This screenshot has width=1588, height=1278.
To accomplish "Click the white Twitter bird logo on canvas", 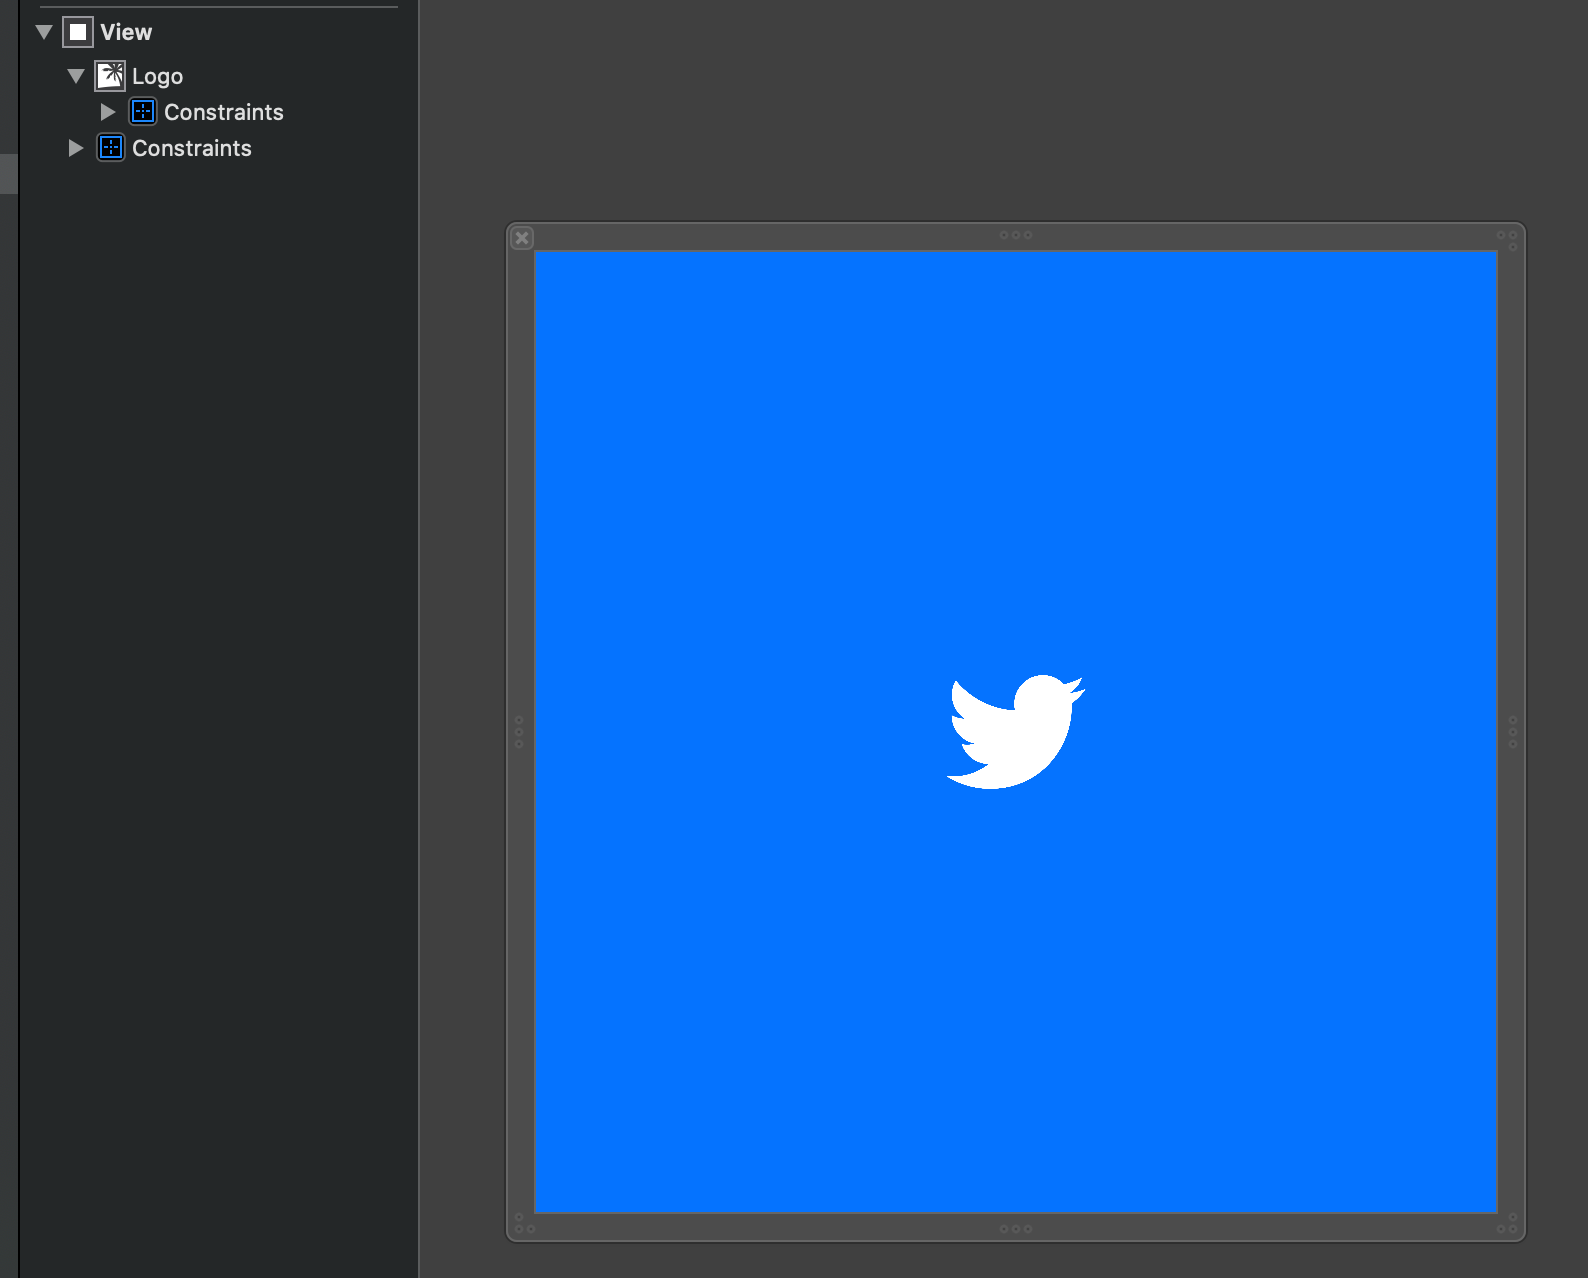I will (1016, 731).
